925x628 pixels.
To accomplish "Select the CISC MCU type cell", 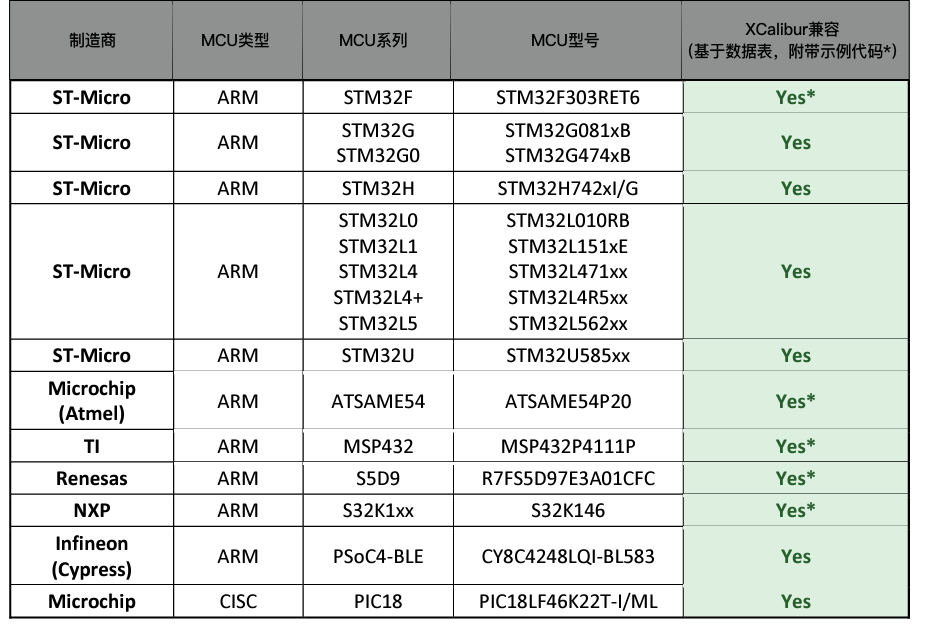I will coord(238,601).
